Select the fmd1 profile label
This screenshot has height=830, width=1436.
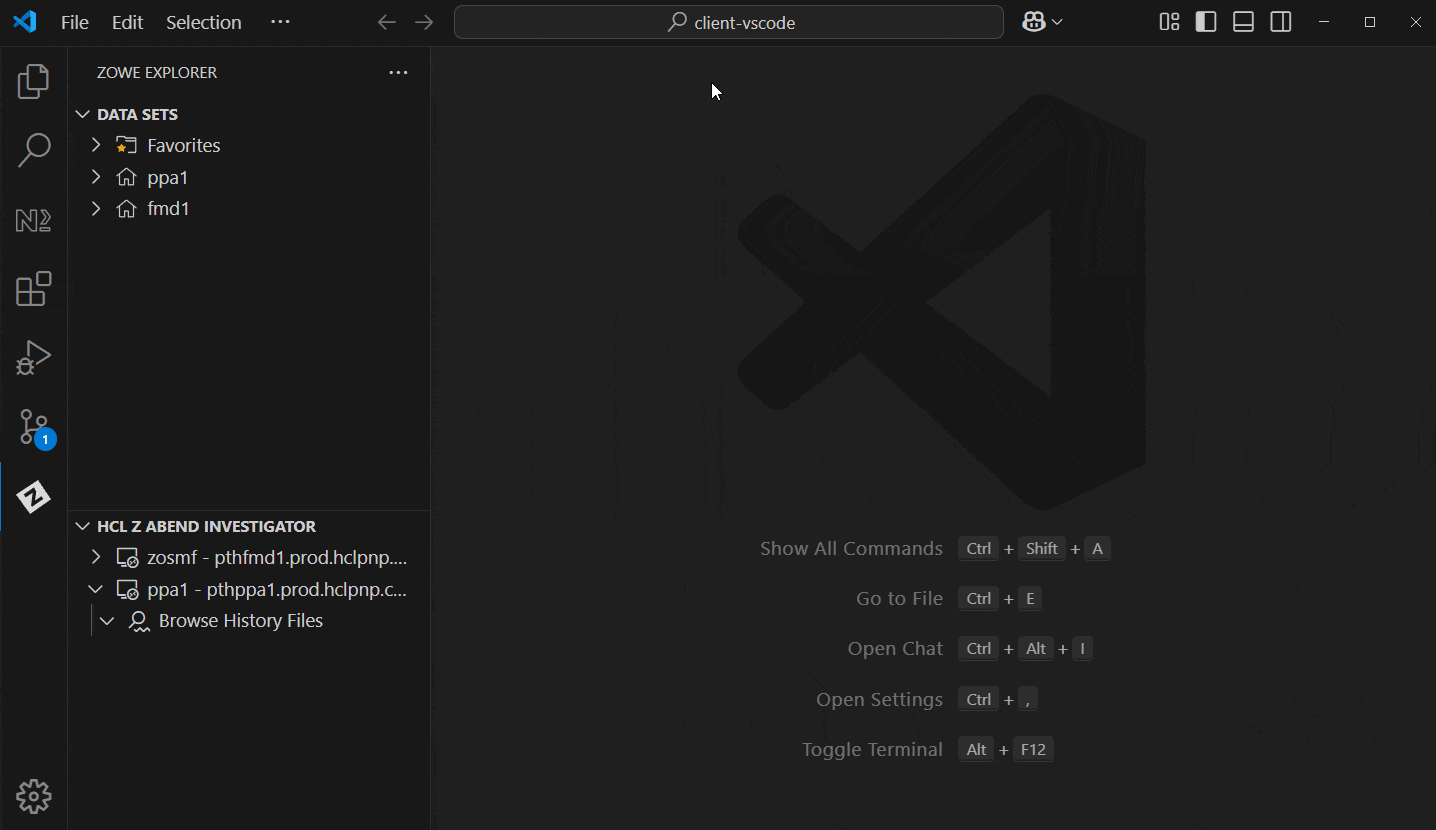point(168,208)
